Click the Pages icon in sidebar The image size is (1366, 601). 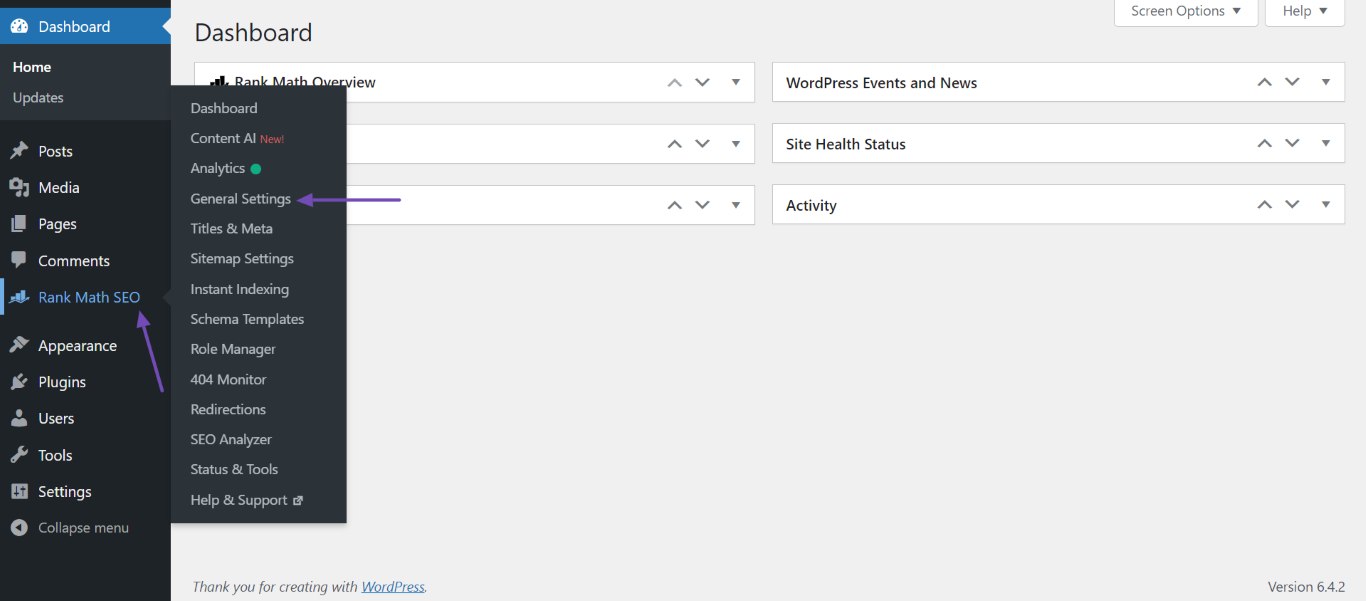pyautogui.click(x=19, y=224)
